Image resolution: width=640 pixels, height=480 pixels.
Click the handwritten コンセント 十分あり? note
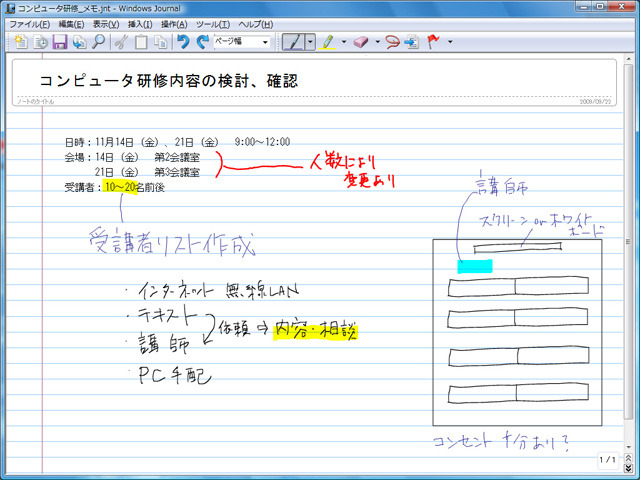point(501,441)
